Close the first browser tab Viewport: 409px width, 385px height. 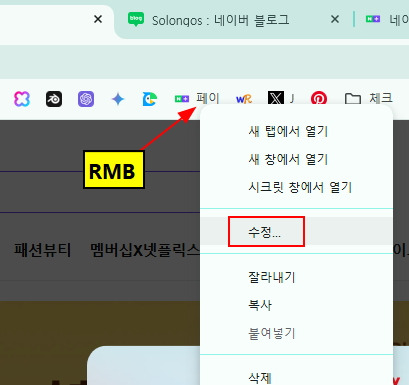tap(98, 19)
